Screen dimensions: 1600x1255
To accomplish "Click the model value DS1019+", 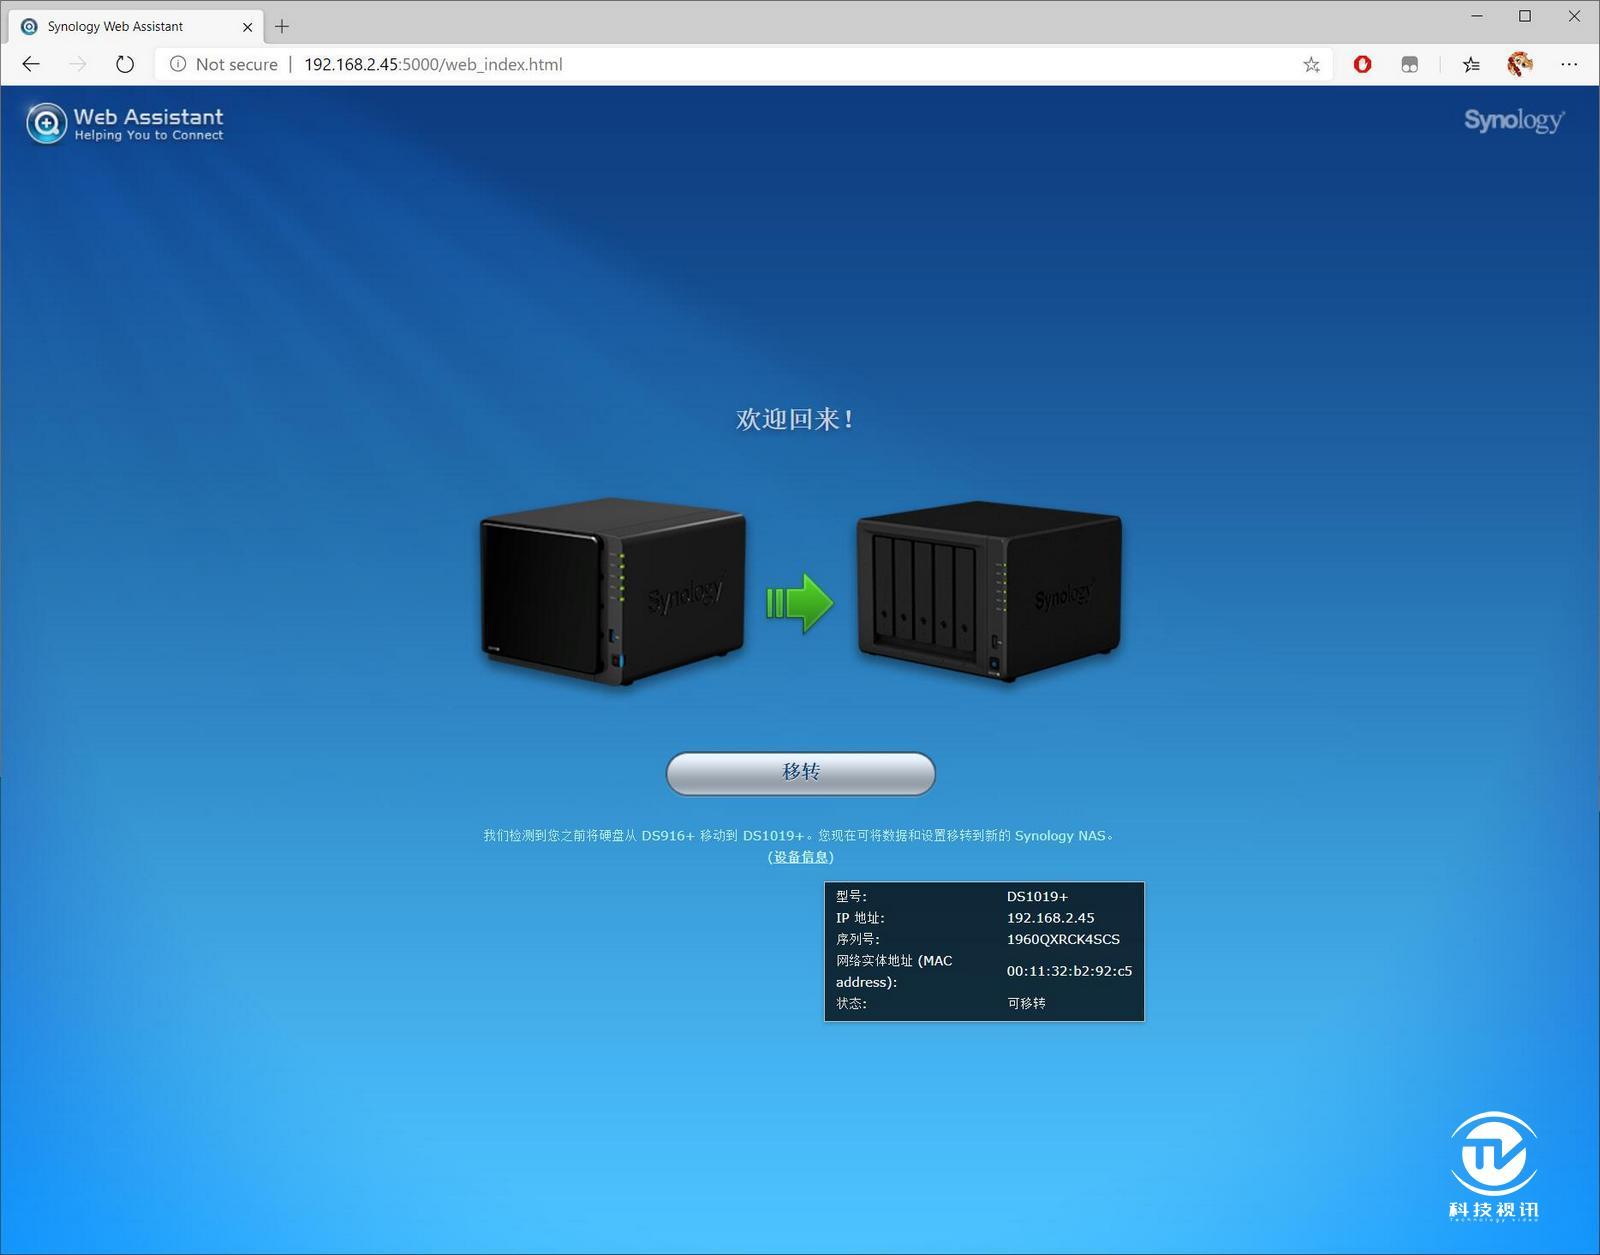I will [x=1037, y=896].
